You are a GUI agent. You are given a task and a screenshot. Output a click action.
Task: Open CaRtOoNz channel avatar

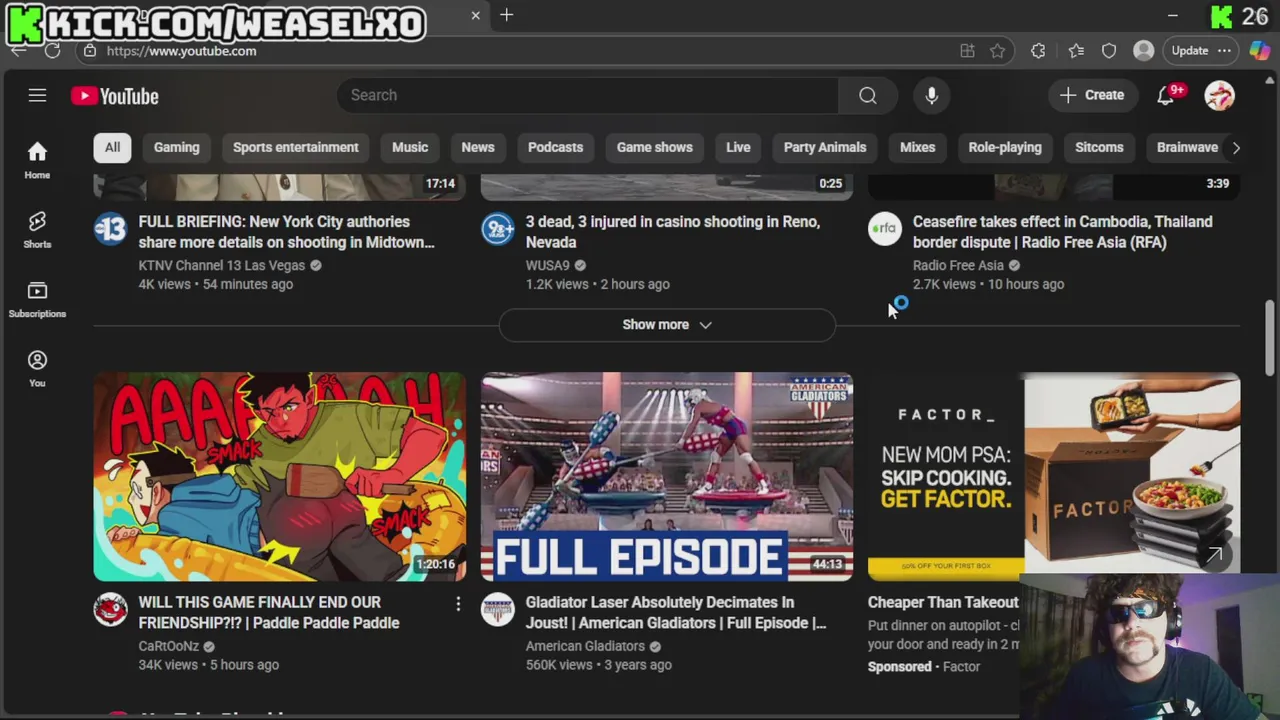tap(110, 610)
